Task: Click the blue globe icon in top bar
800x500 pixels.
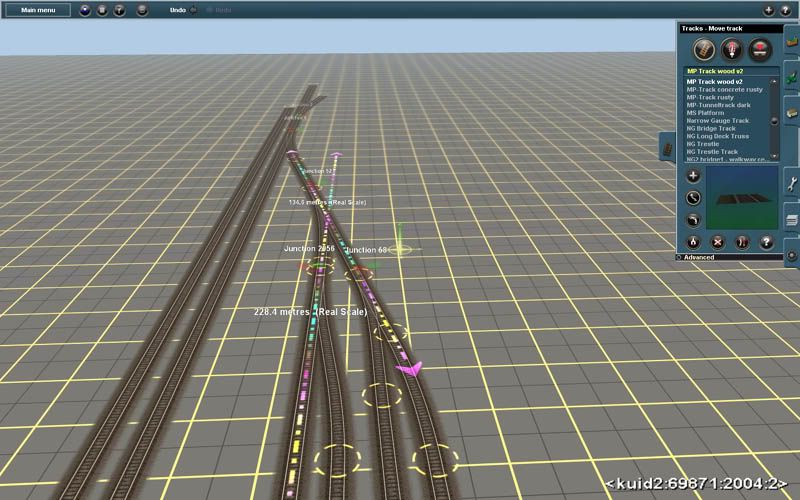Action: point(85,10)
